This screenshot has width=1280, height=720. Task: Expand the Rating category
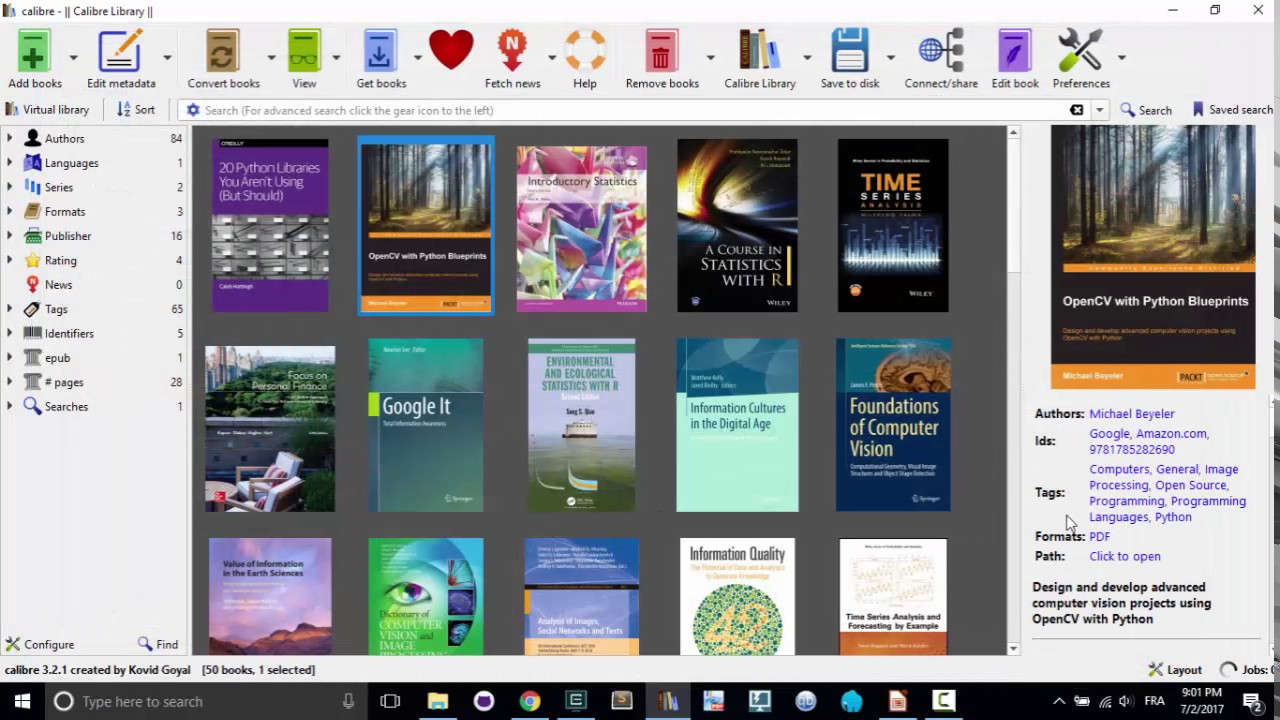click(x=10, y=260)
